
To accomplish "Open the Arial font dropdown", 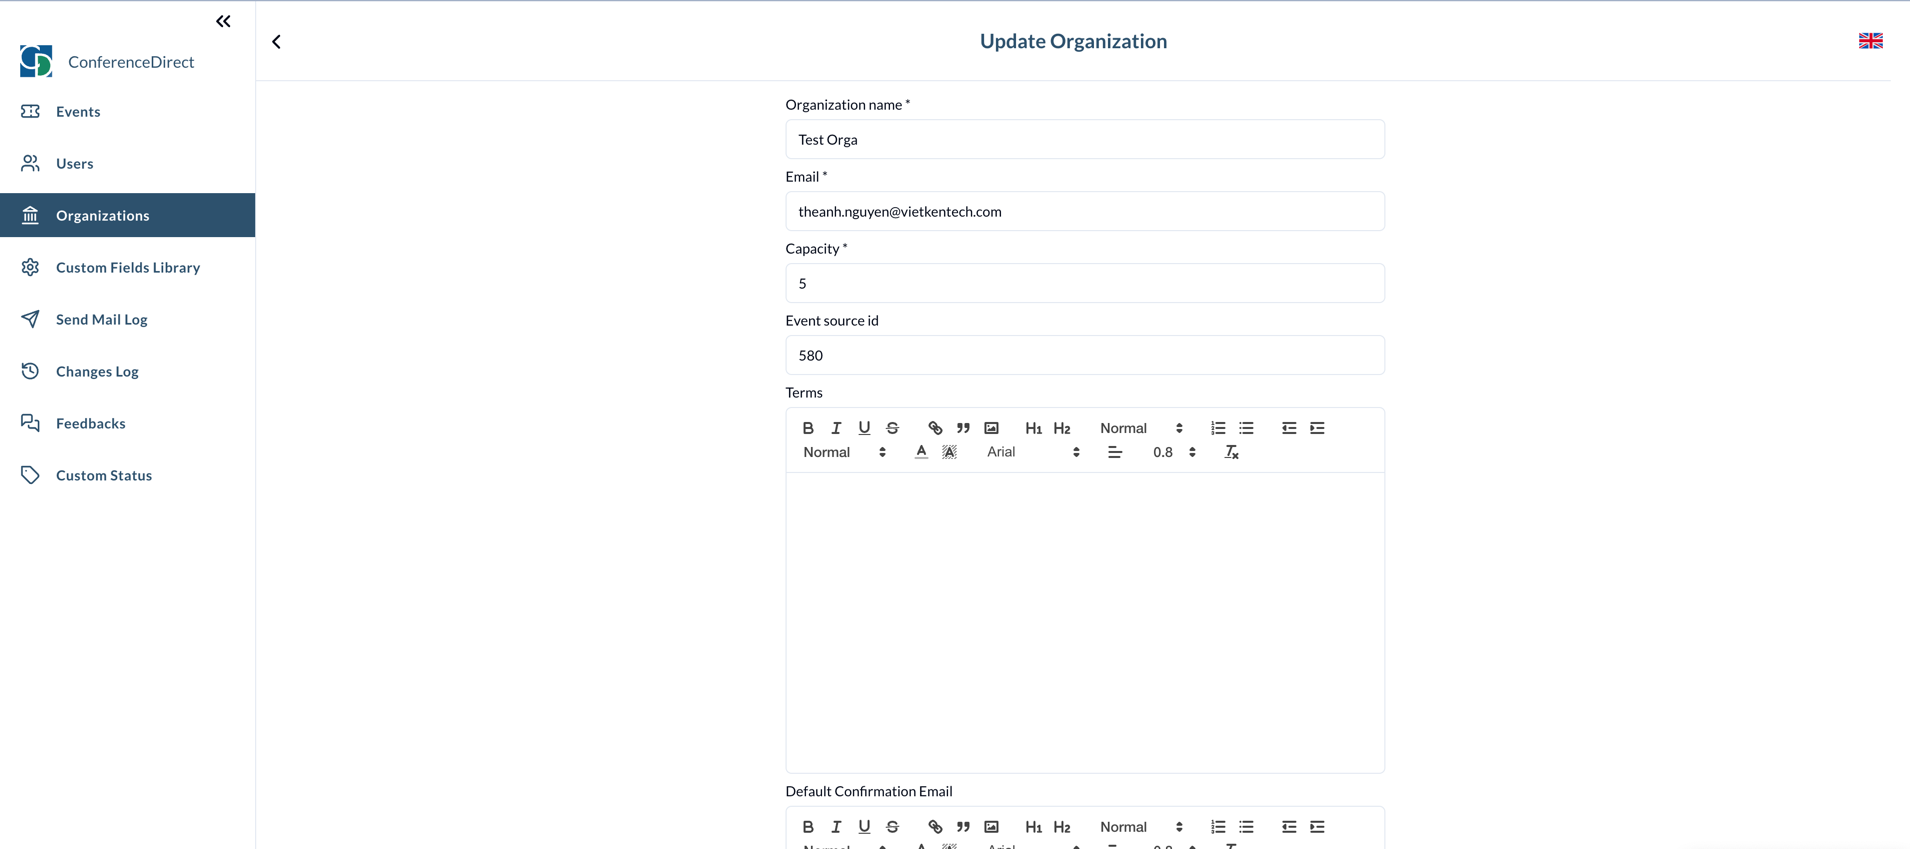I will (x=1032, y=452).
